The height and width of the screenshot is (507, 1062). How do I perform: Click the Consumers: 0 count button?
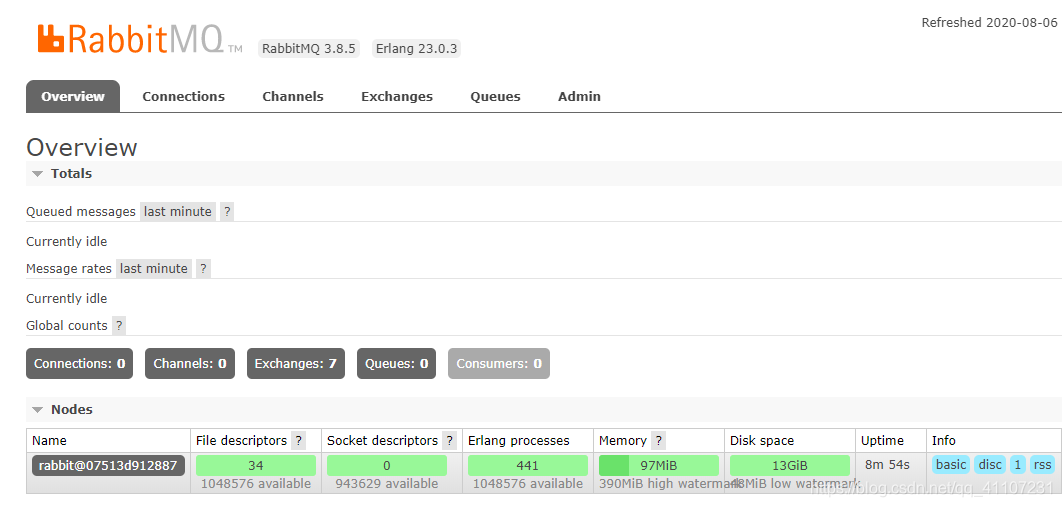point(498,363)
